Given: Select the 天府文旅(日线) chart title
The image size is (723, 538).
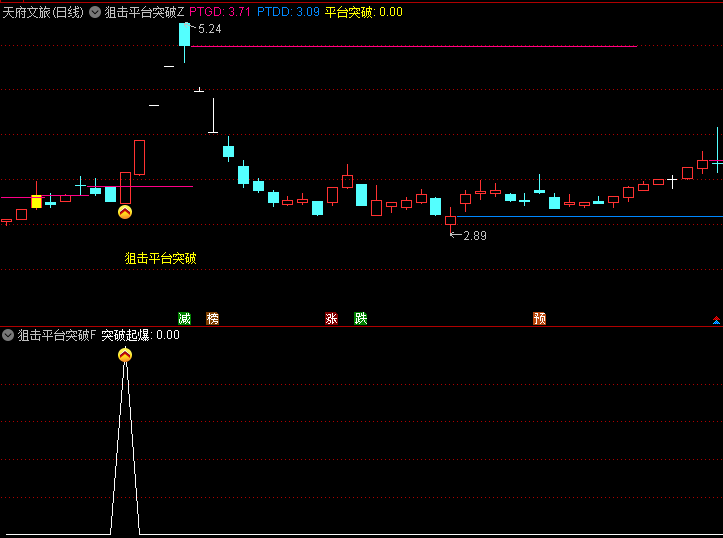Looking at the screenshot, I should (43, 12).
